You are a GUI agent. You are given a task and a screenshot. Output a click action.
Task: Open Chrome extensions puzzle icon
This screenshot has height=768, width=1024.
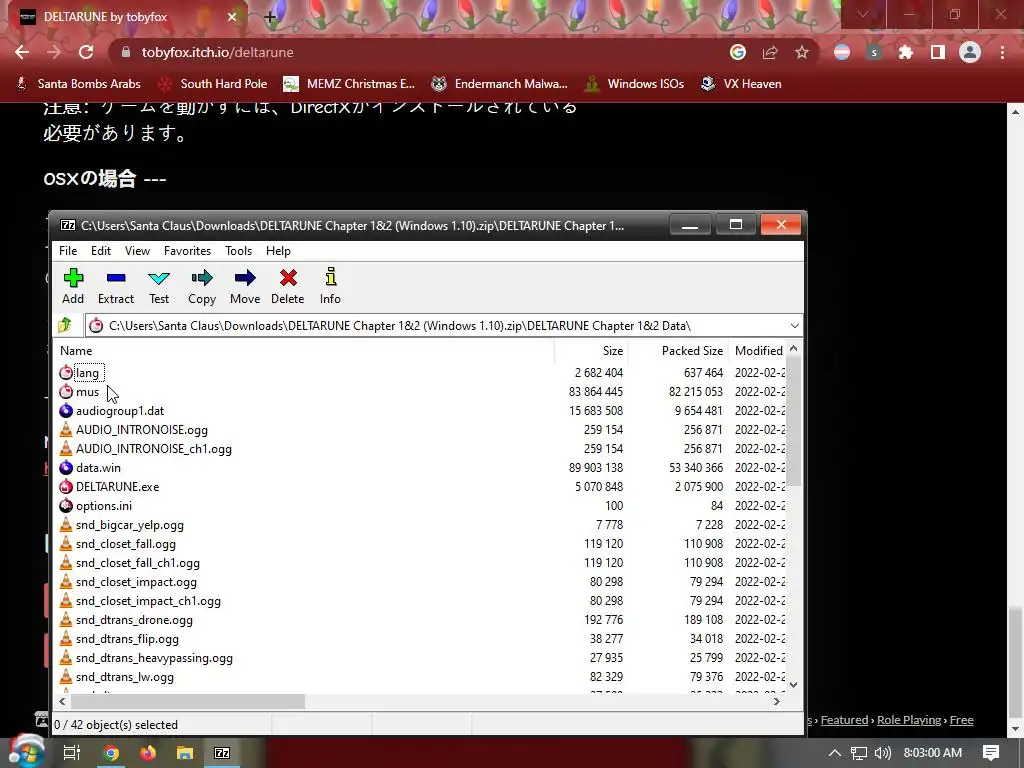click(906, 52)
